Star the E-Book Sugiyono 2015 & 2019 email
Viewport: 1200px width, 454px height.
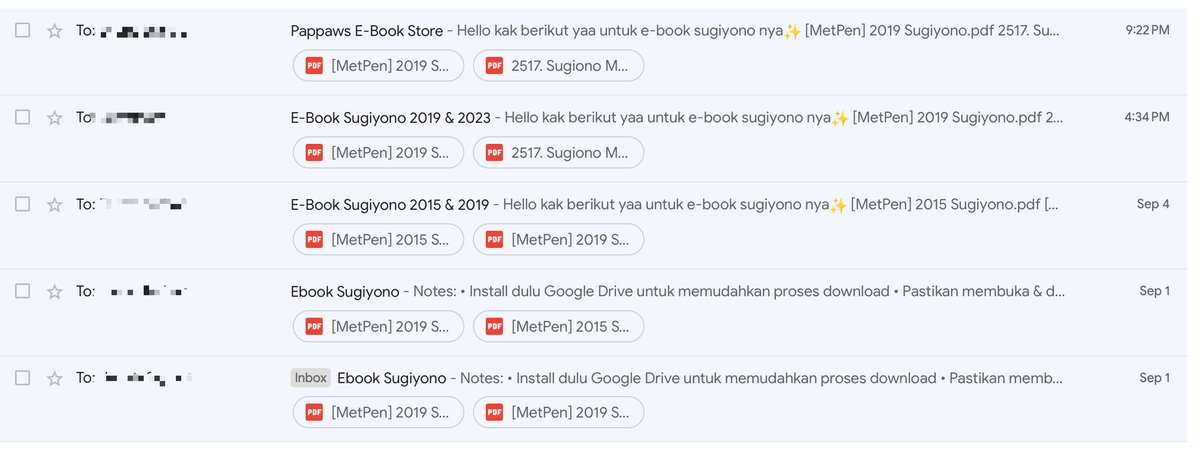tap(55, 204)
